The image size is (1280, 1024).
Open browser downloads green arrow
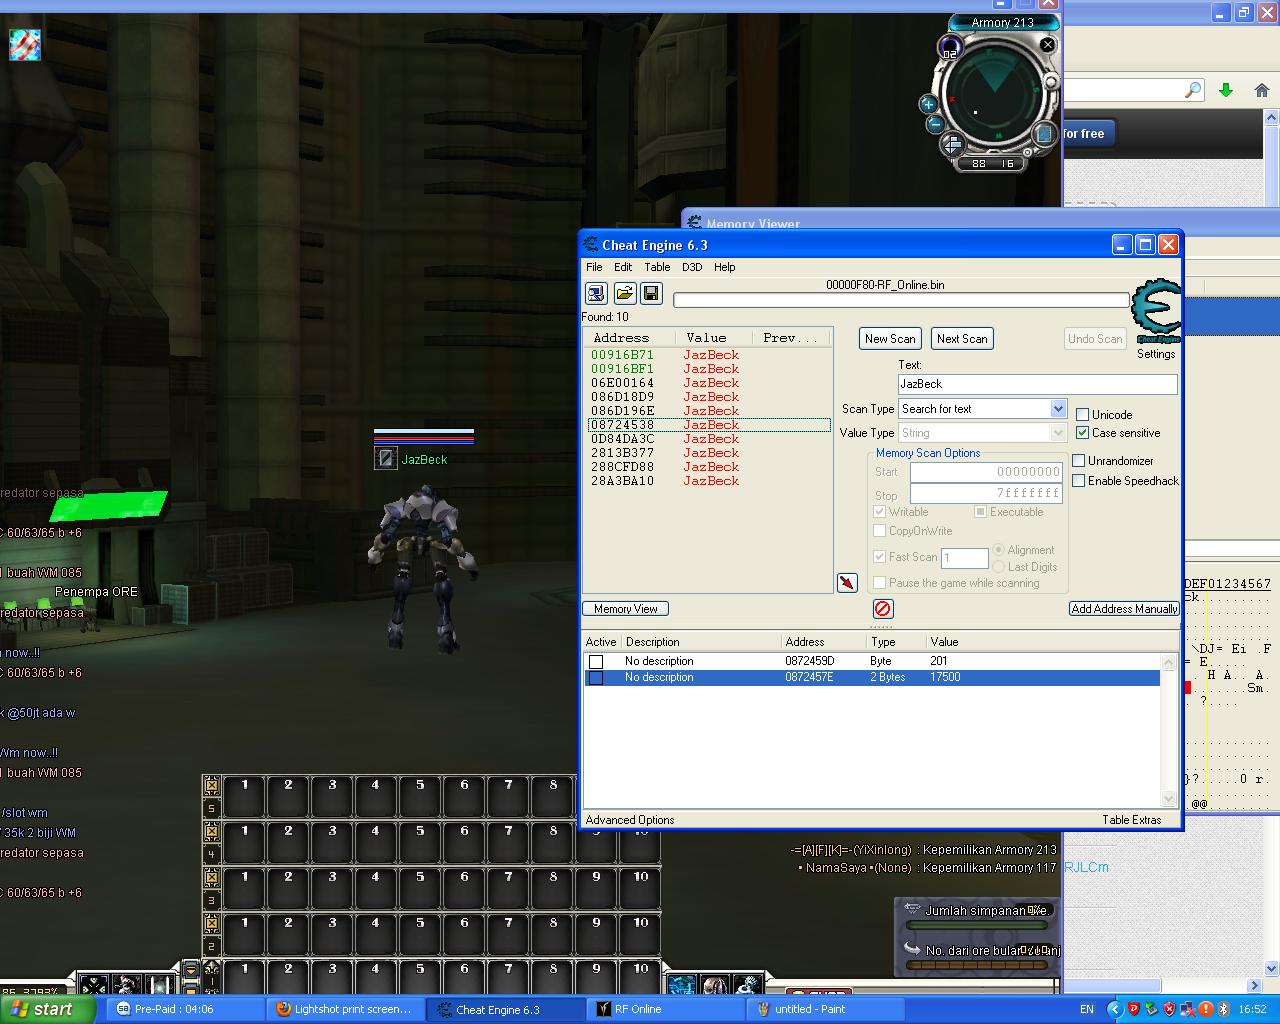click(x=1226, y=91)
